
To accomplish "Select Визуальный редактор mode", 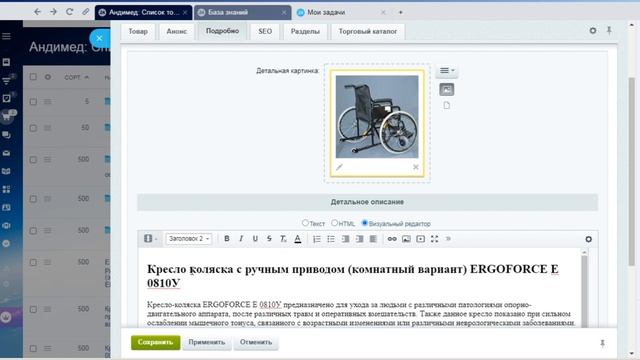I will [364, 223].
